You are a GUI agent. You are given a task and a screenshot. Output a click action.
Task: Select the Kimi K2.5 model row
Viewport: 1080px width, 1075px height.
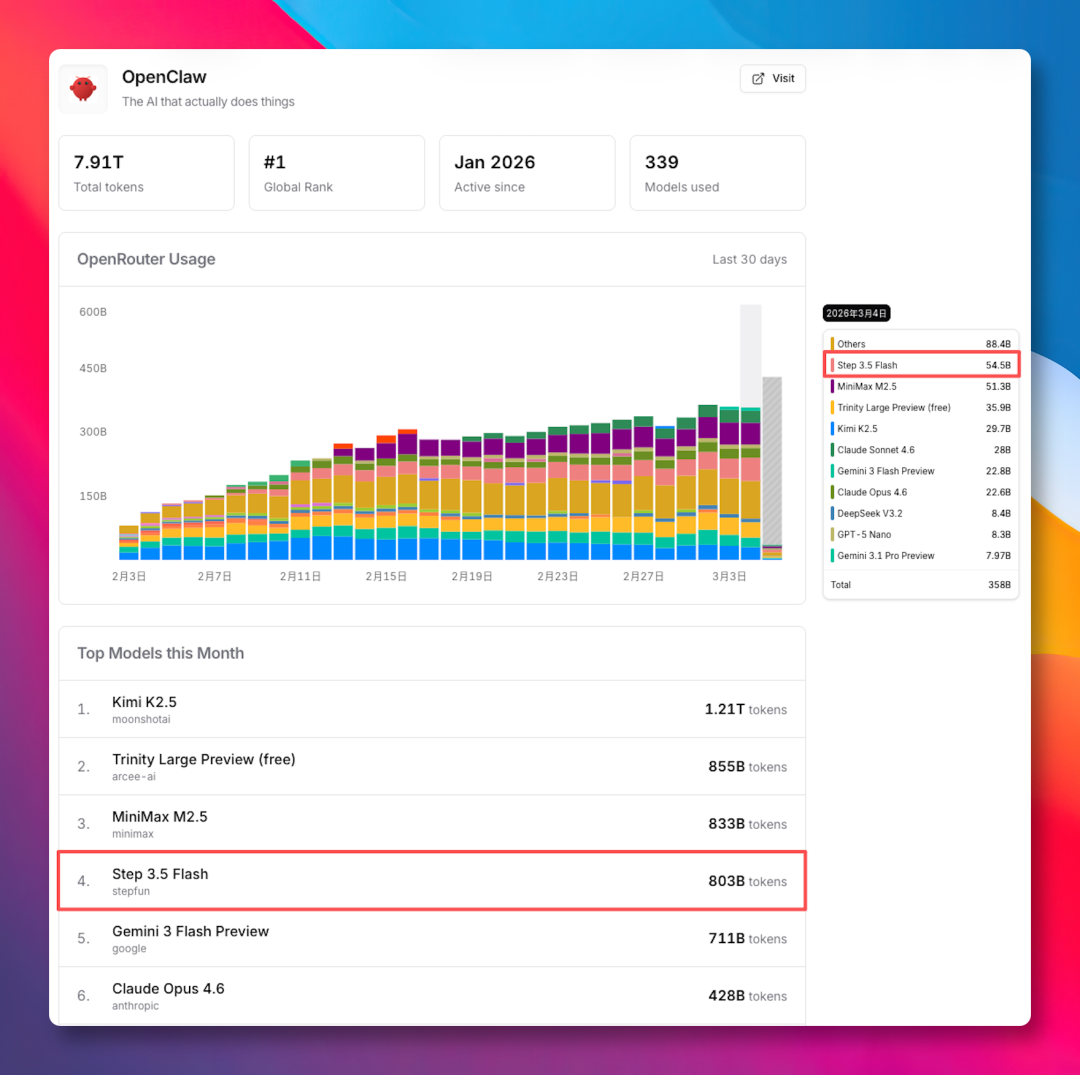point(432,709)
